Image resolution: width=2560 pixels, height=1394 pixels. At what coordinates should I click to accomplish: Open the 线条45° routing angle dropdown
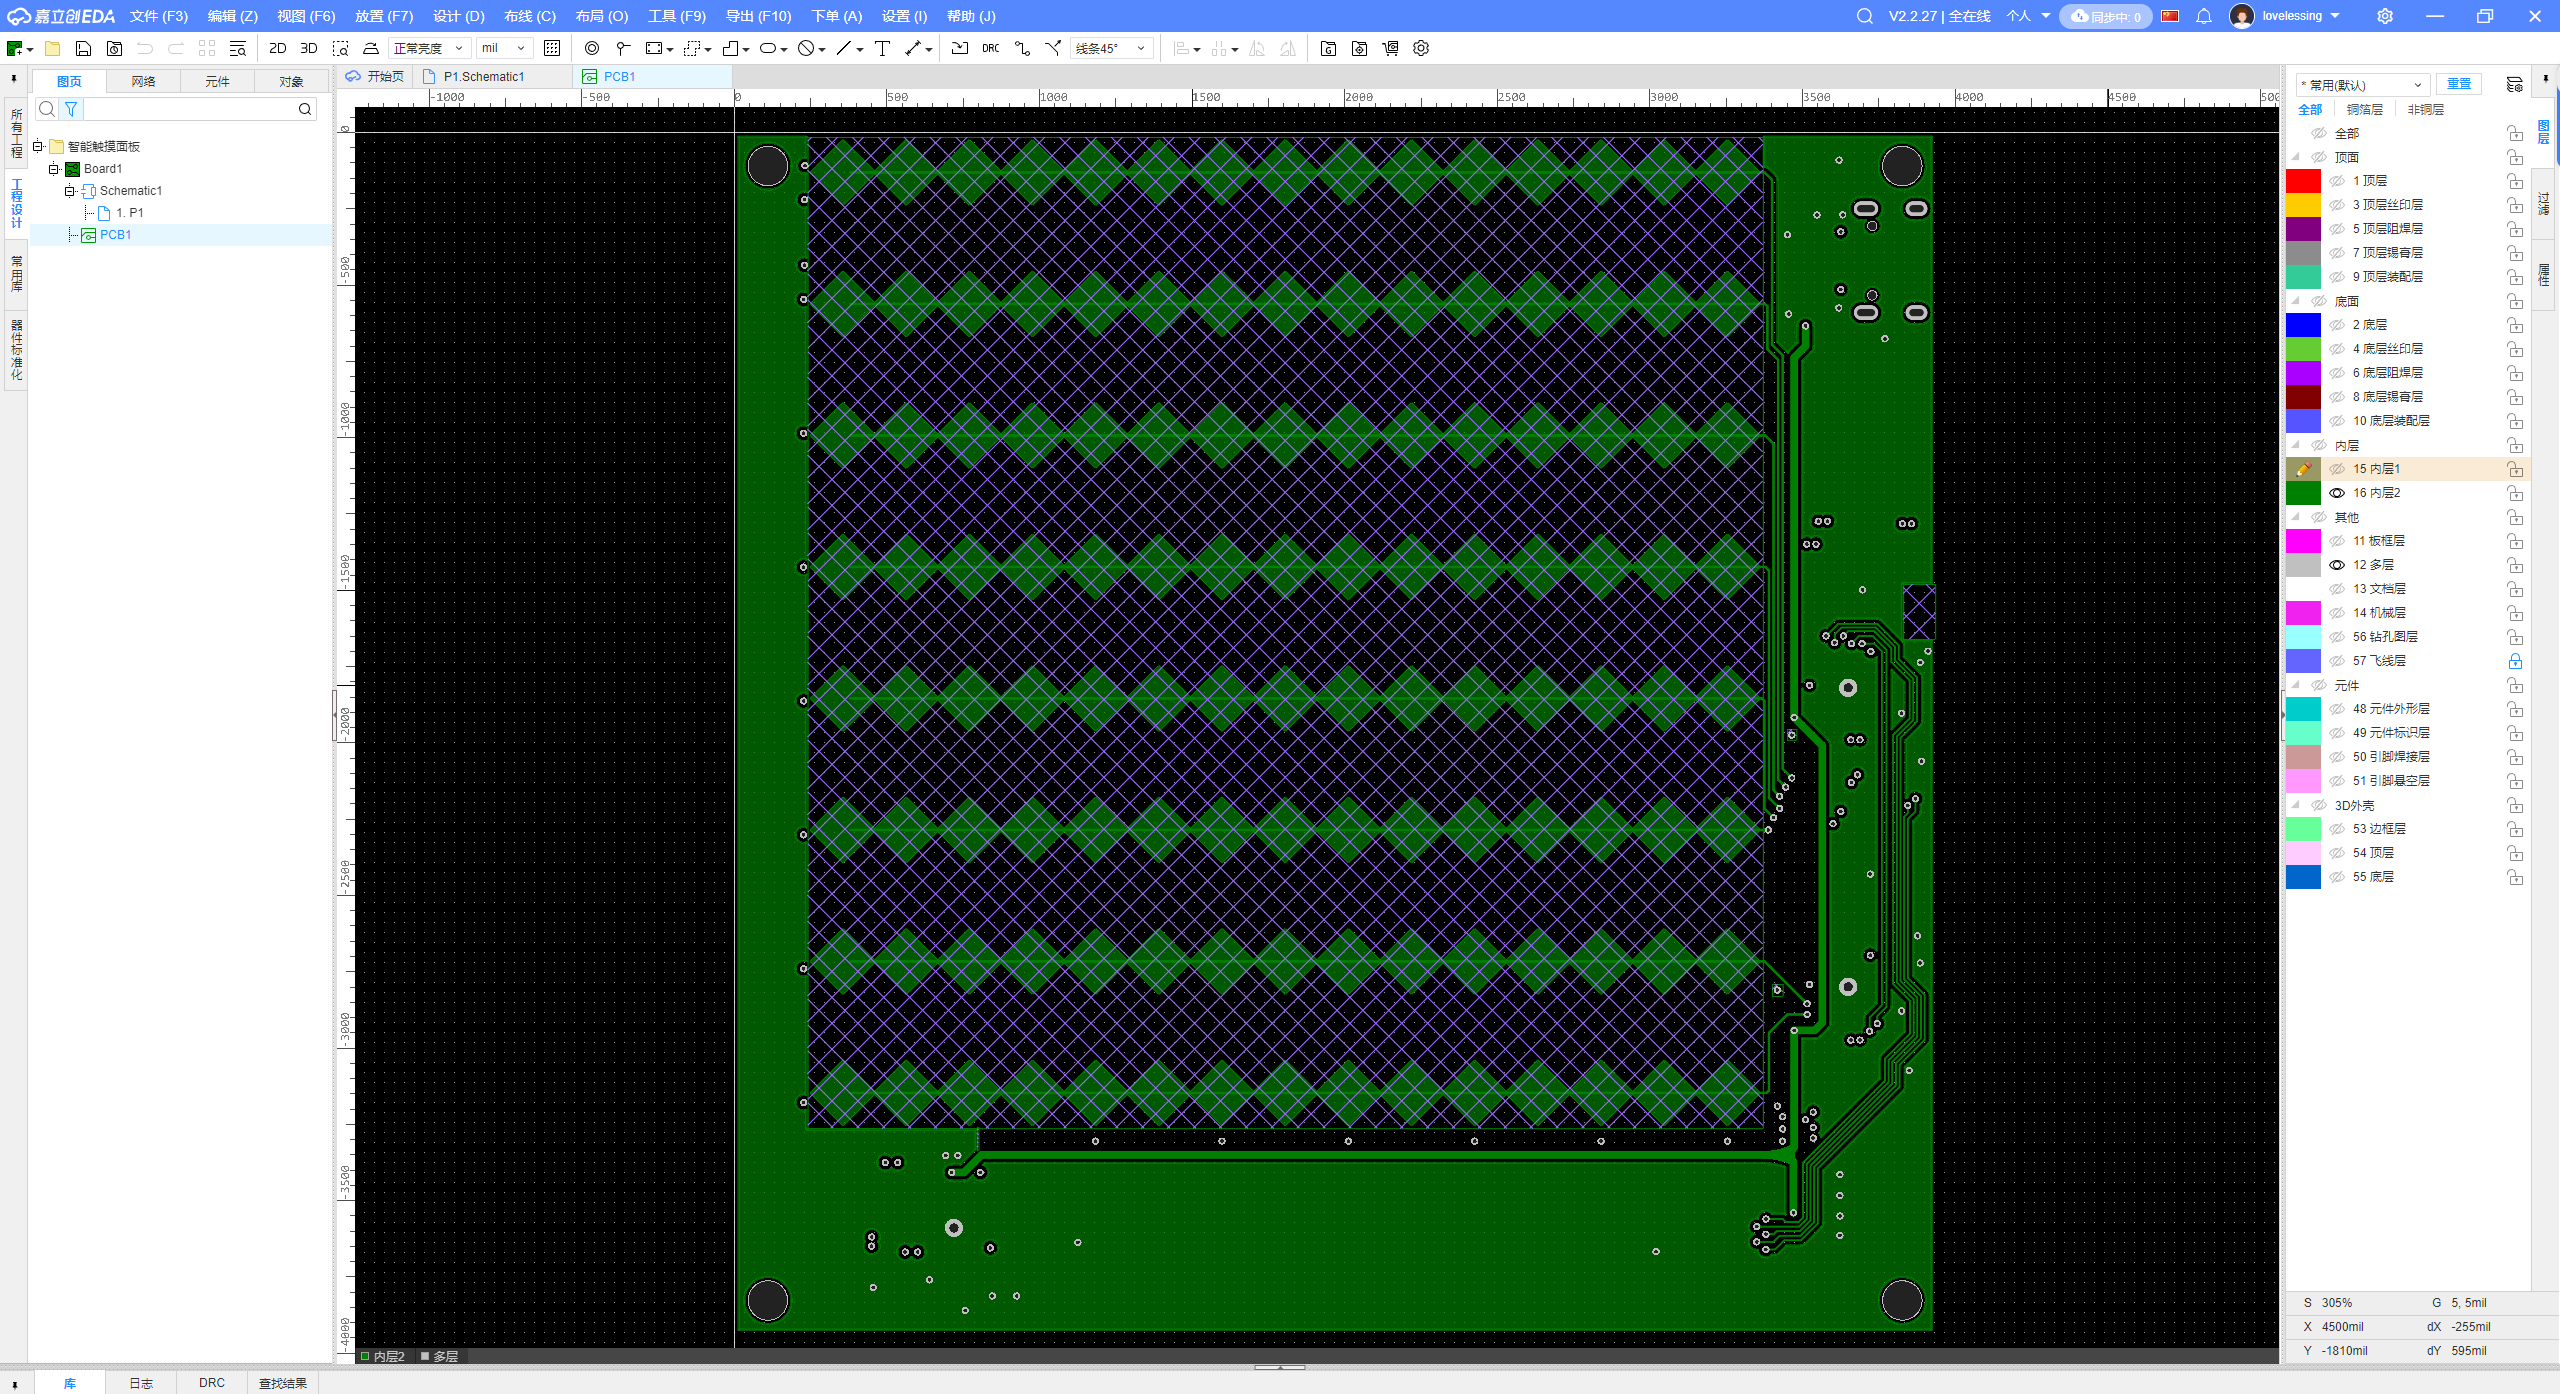[1111, 48]
